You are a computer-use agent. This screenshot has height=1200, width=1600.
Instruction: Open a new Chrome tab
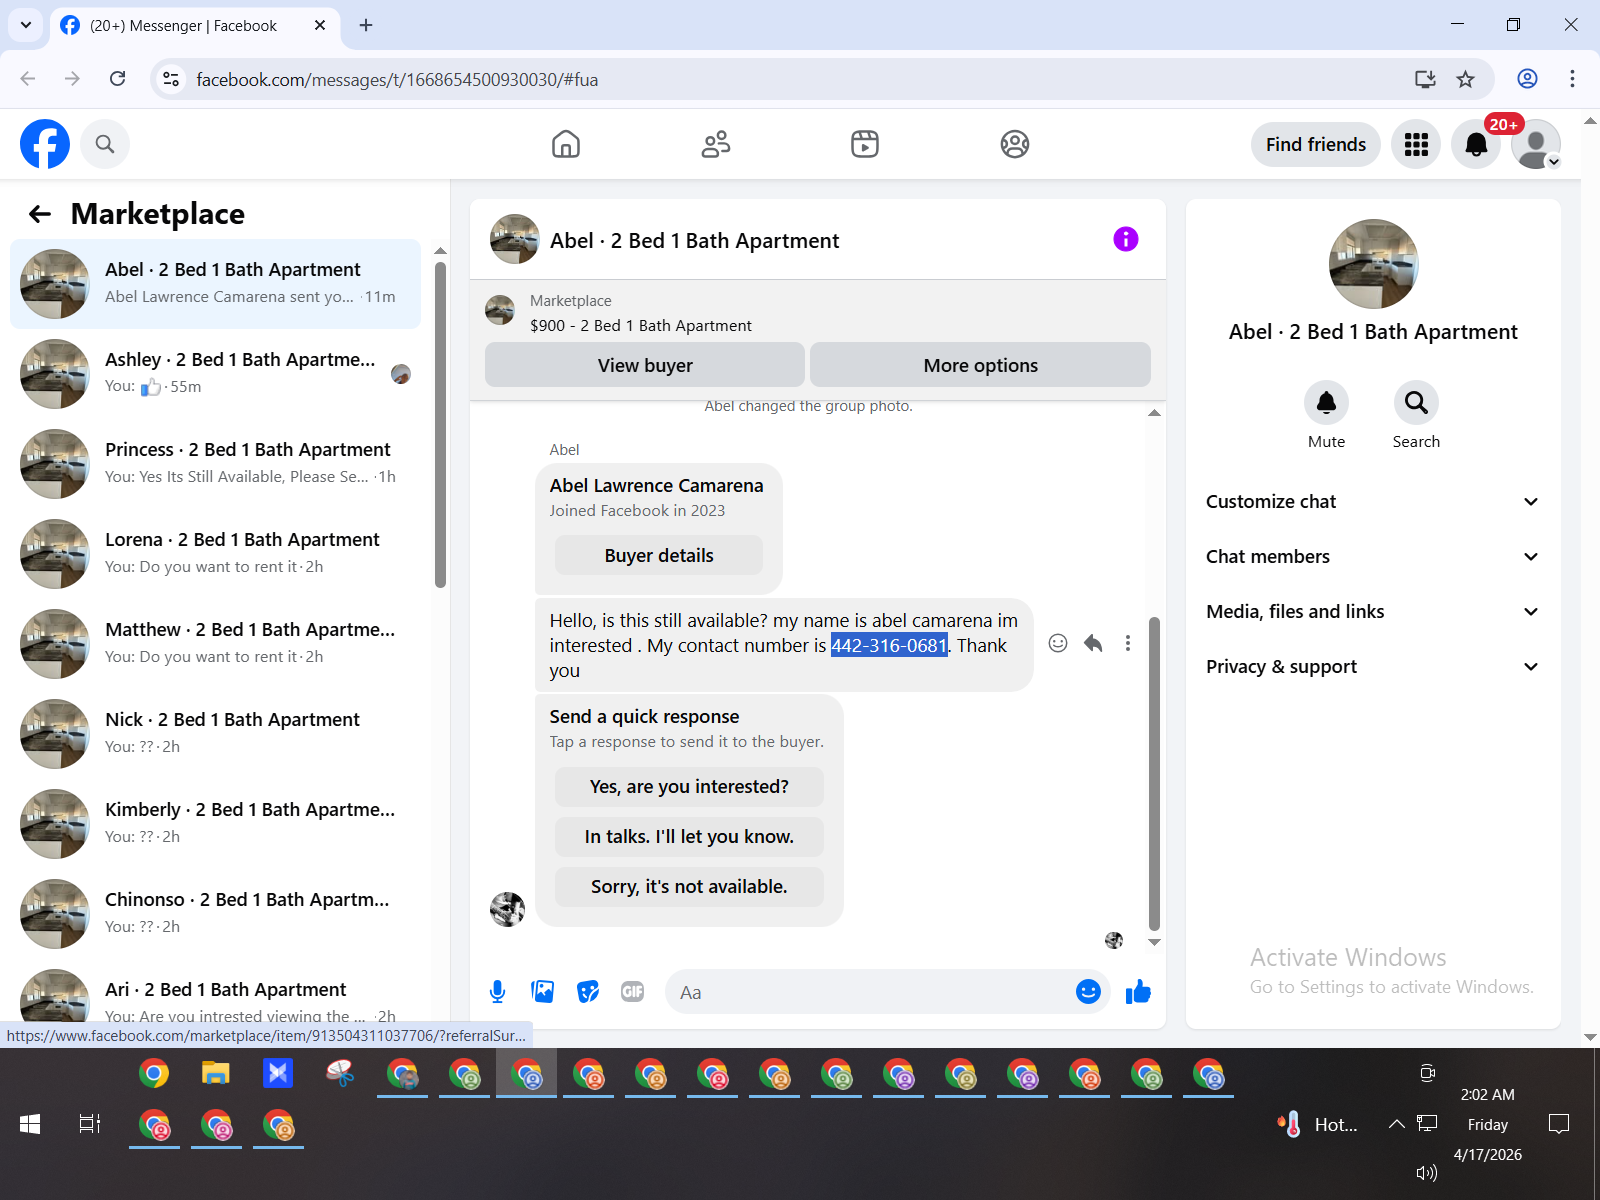point(366,25)
